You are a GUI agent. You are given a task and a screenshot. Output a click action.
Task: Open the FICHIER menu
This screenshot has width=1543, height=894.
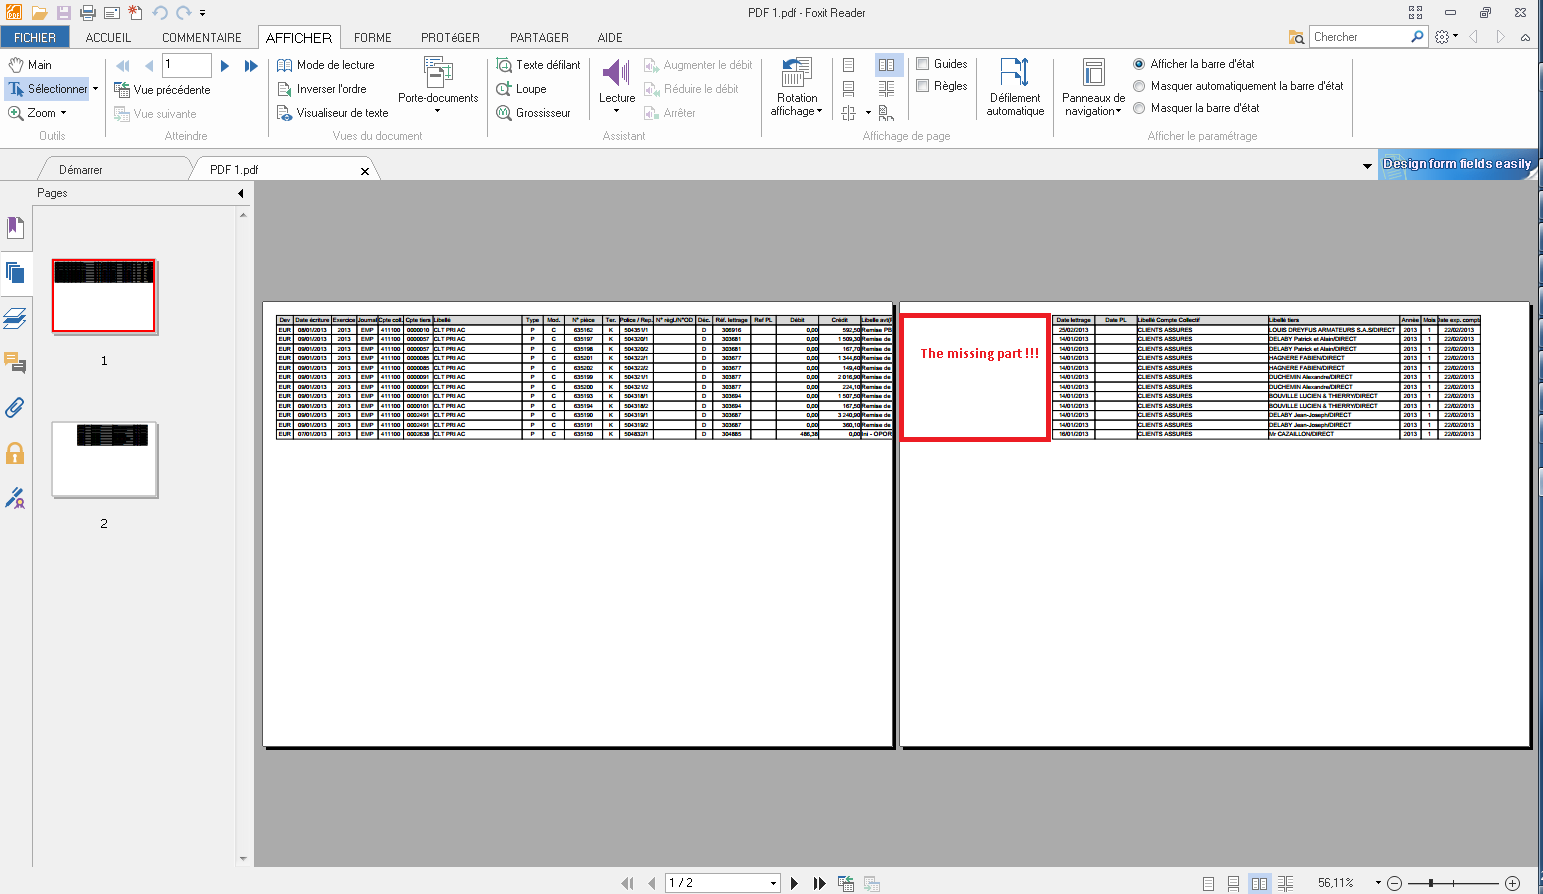coord(35,37)
